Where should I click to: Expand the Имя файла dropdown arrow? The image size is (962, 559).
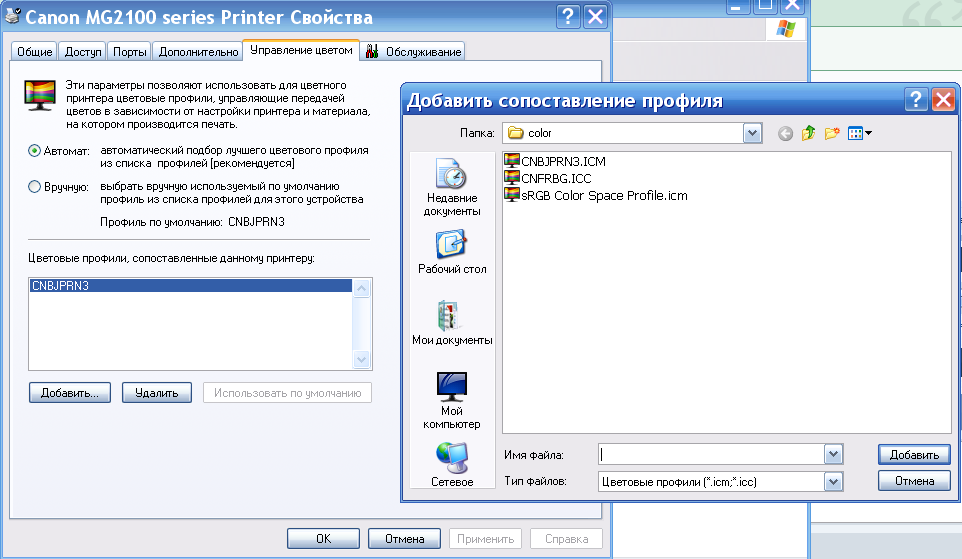tap(833, 455)
